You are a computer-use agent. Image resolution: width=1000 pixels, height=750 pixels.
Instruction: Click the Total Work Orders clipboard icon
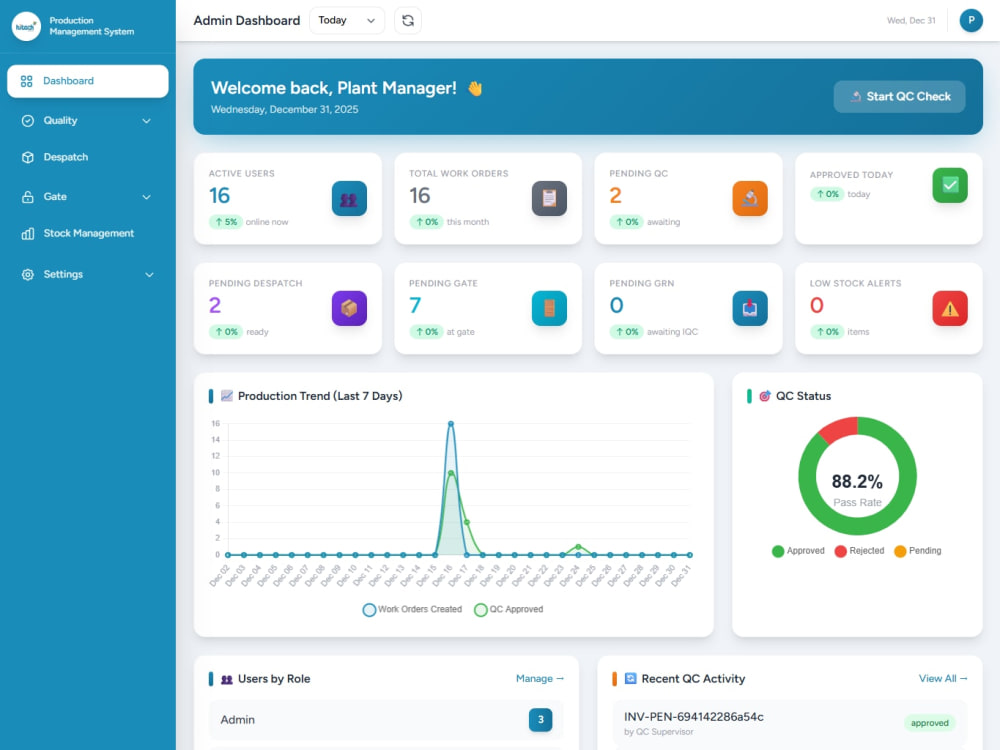(x=549, y=198)
